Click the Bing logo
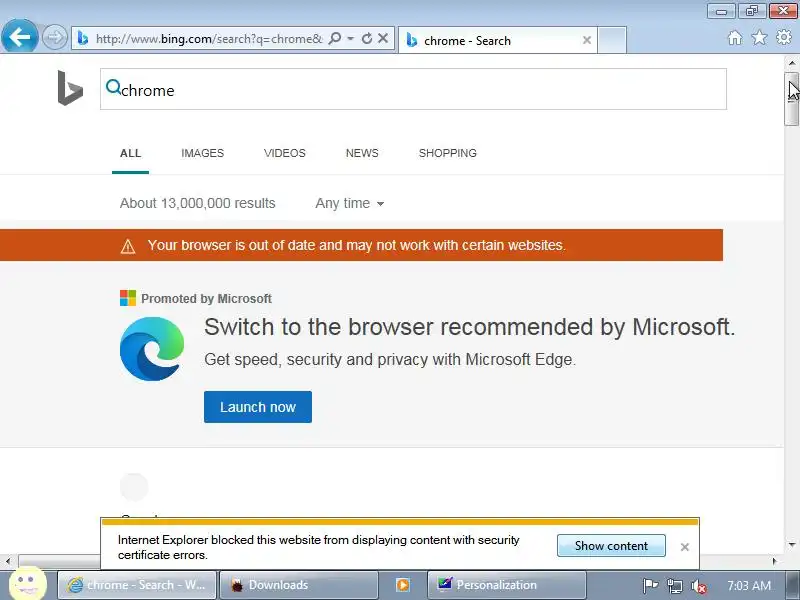800x600 pixels. 70,88
